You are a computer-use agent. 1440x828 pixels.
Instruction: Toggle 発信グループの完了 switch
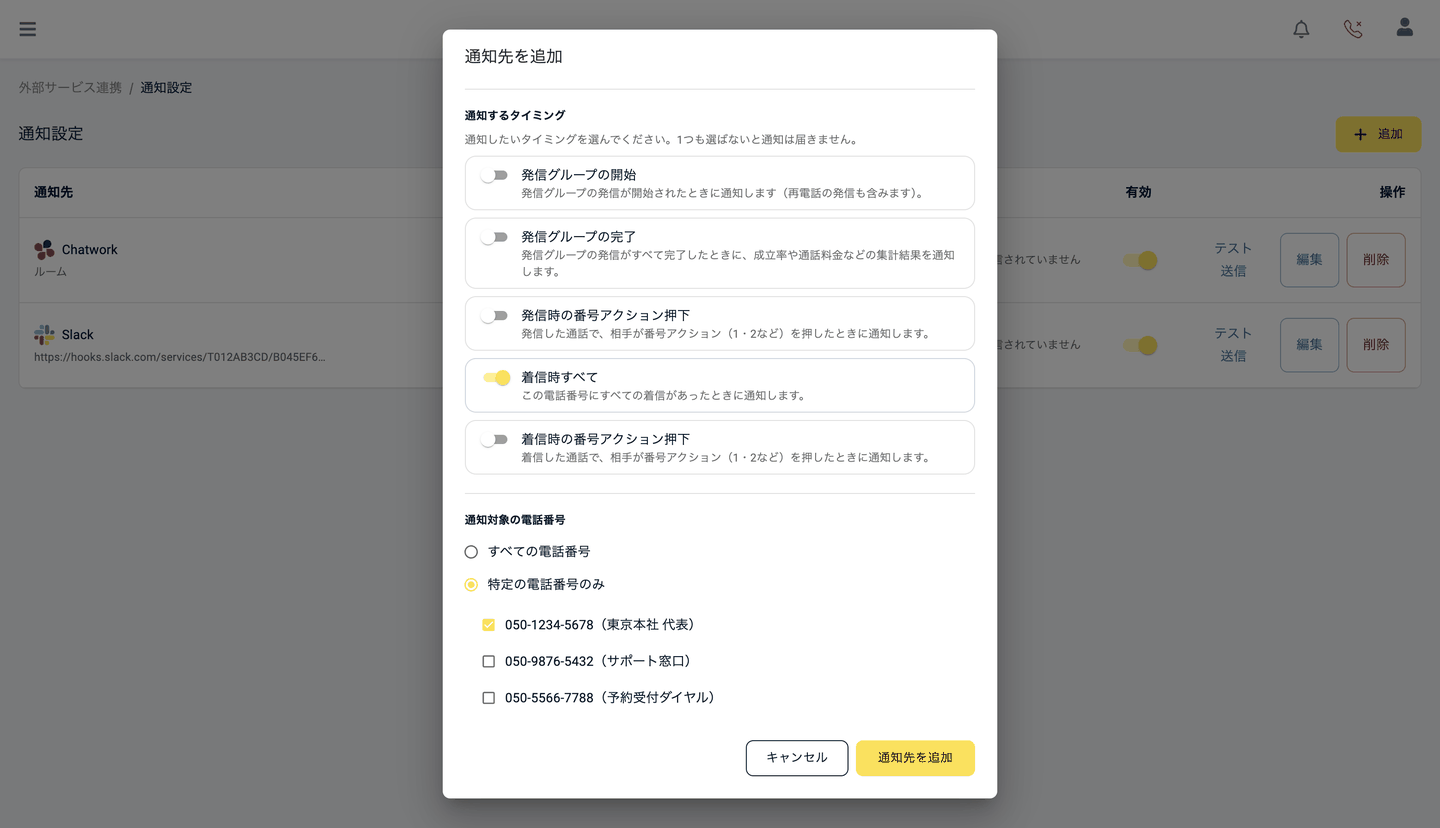point(494,237)
